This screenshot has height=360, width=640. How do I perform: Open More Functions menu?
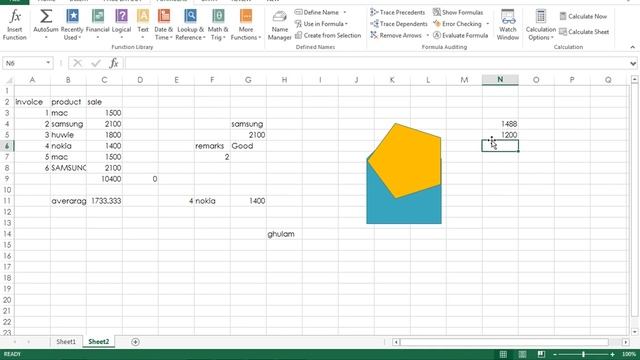tap(246, 25)
